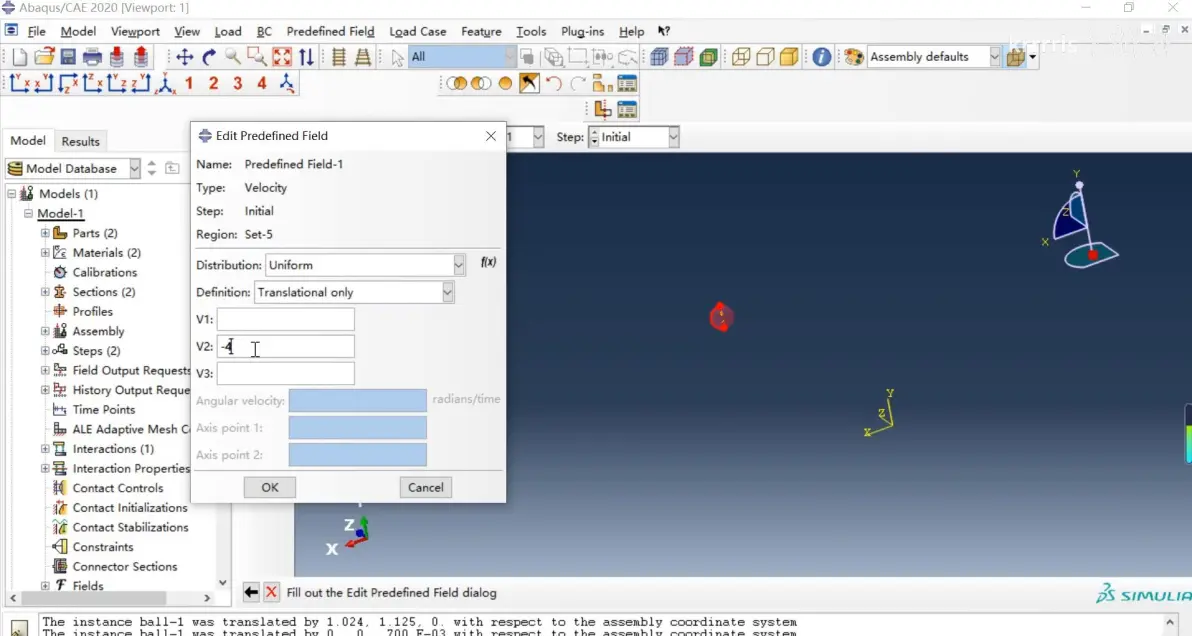The width and height of the screenshot is (1192, 636).
Task: Enable the hidden render style cube
Action: (766, 57)
